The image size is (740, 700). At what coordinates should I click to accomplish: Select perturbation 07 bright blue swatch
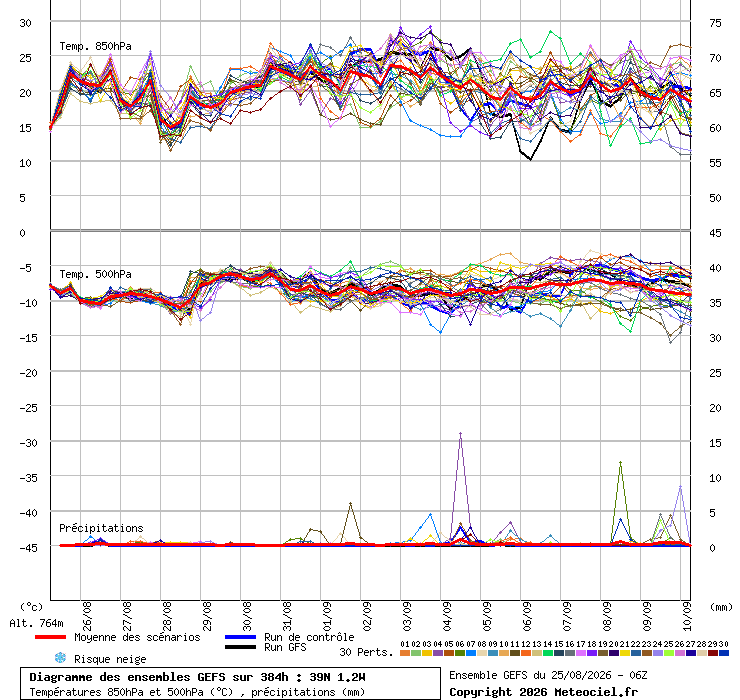(471, 653)
